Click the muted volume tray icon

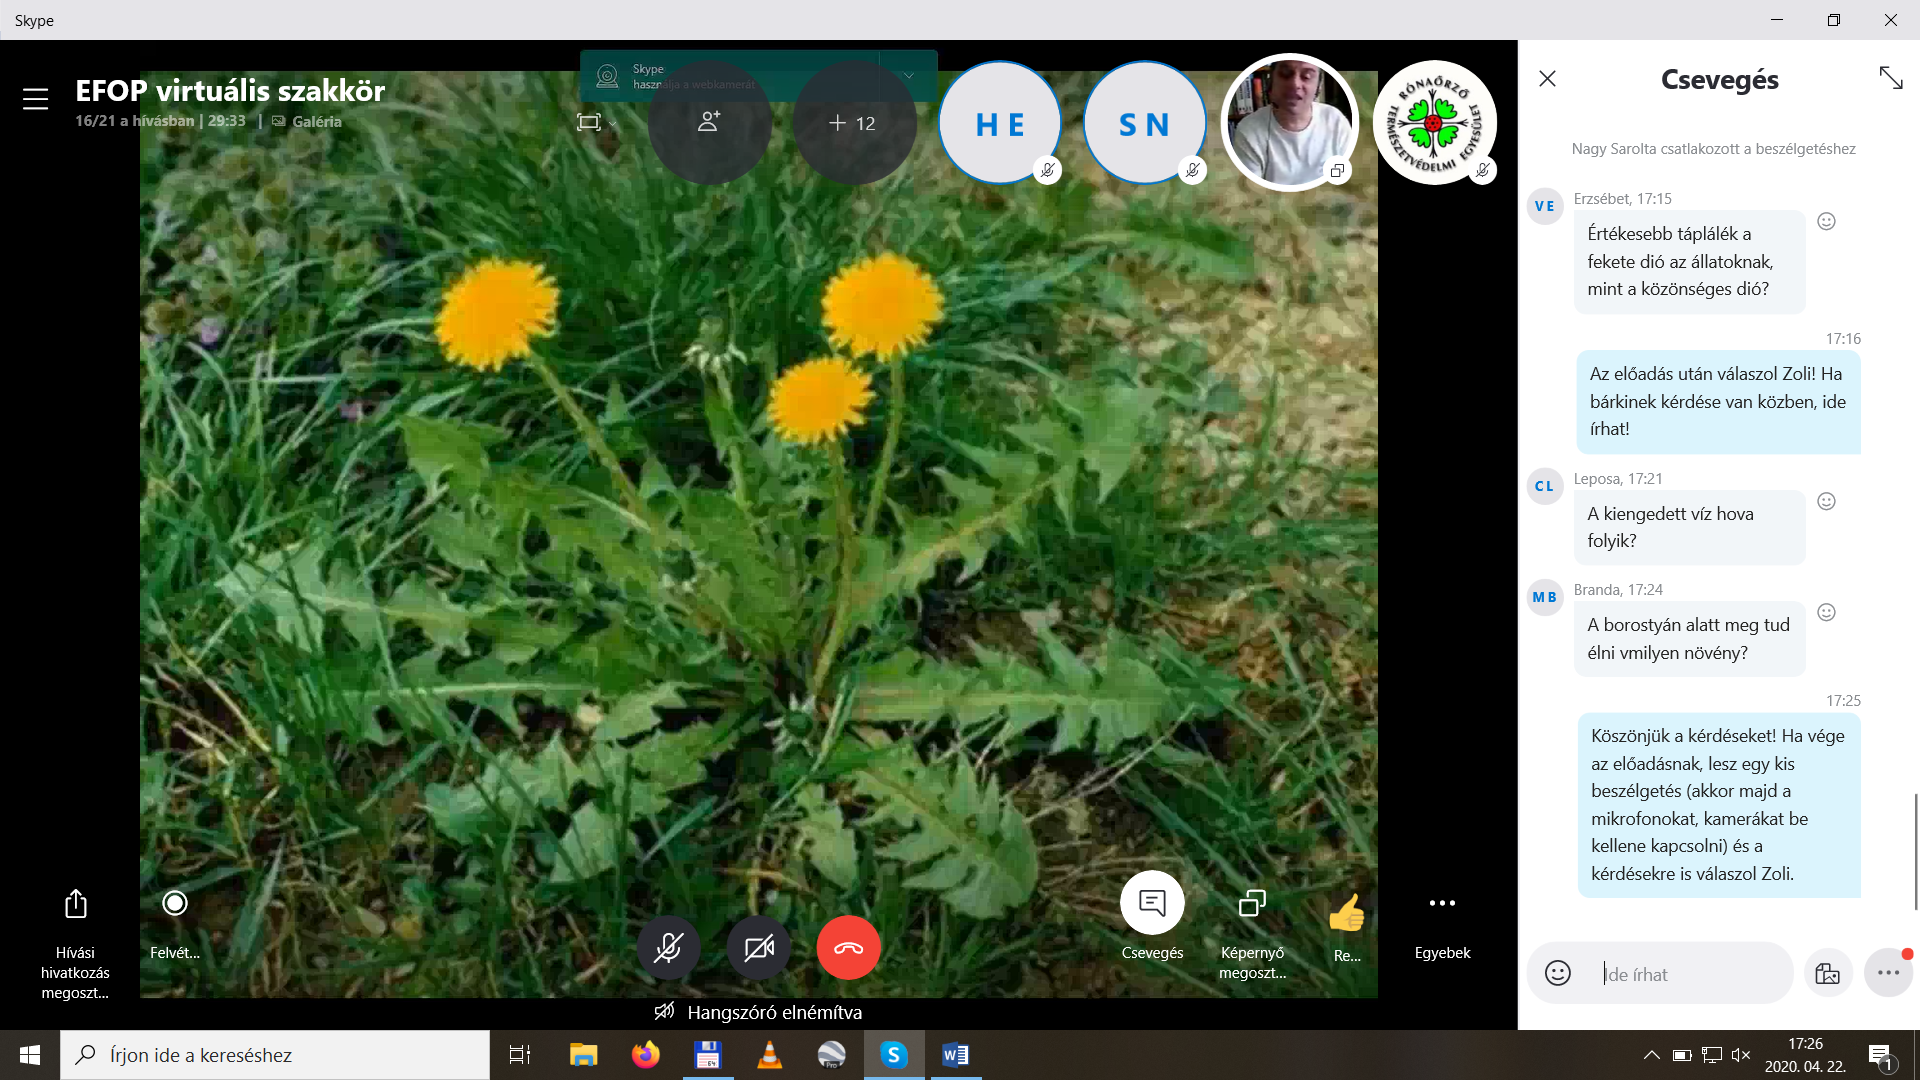(x=1741, y=1055)
